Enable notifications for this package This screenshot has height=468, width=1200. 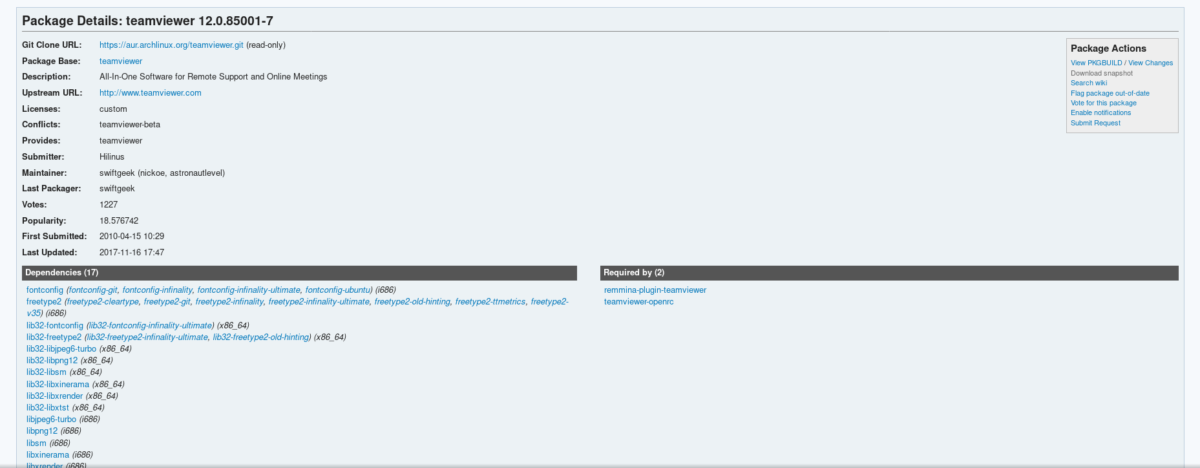click(1100, 113)
